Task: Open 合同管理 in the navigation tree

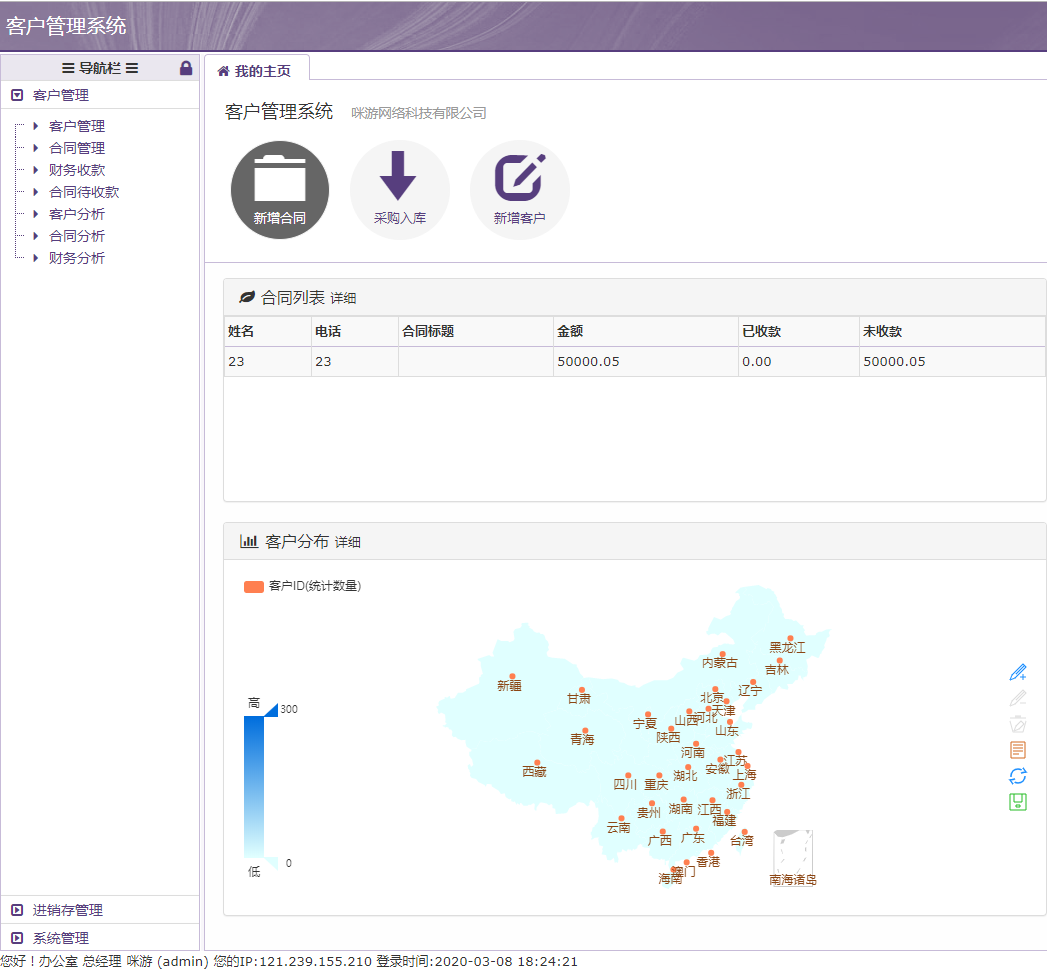Action: (76, 148)
